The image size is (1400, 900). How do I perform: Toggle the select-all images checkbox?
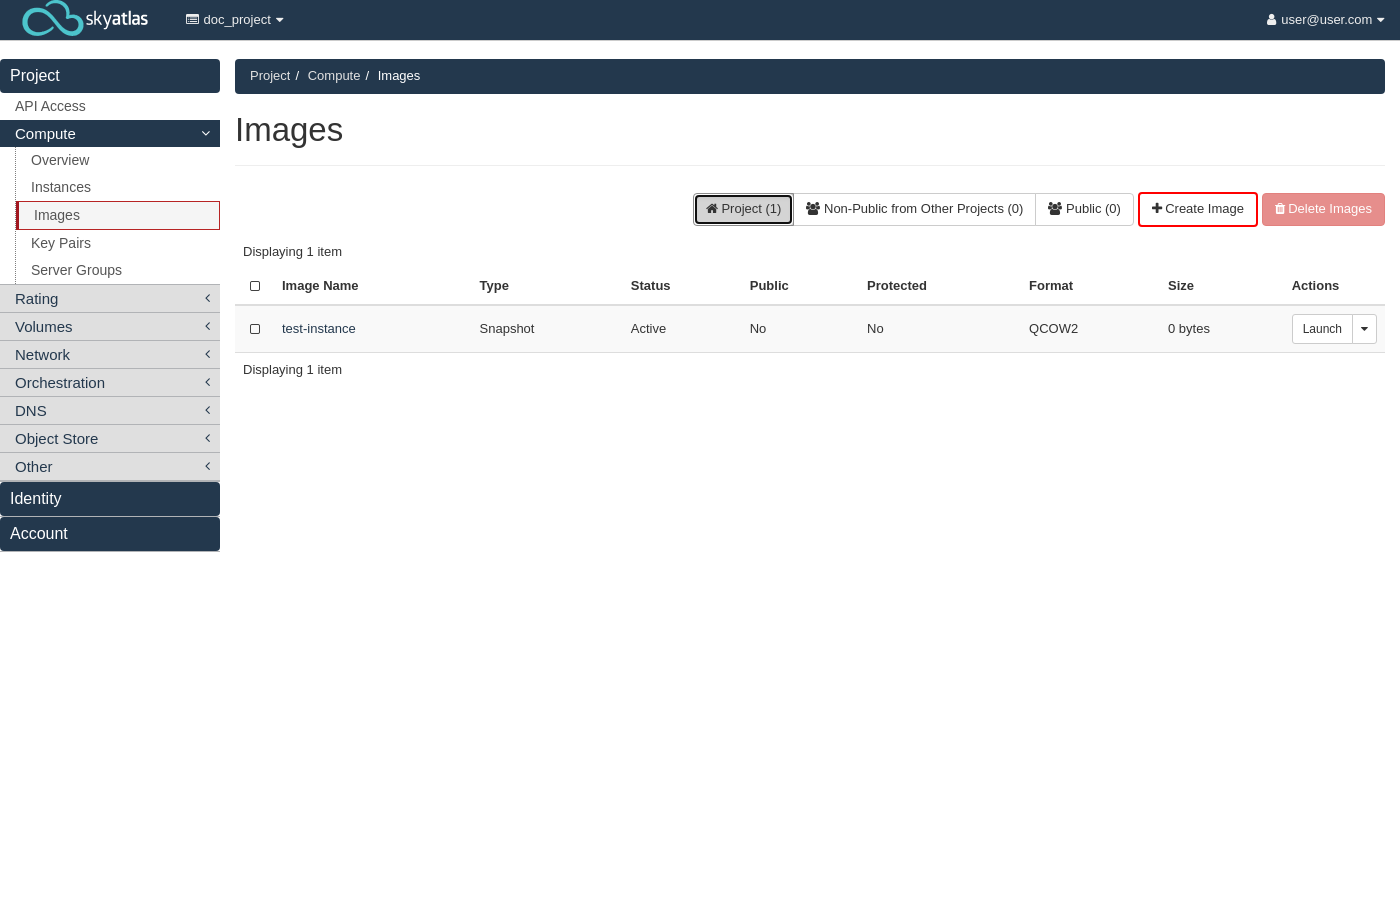[255, 286]
